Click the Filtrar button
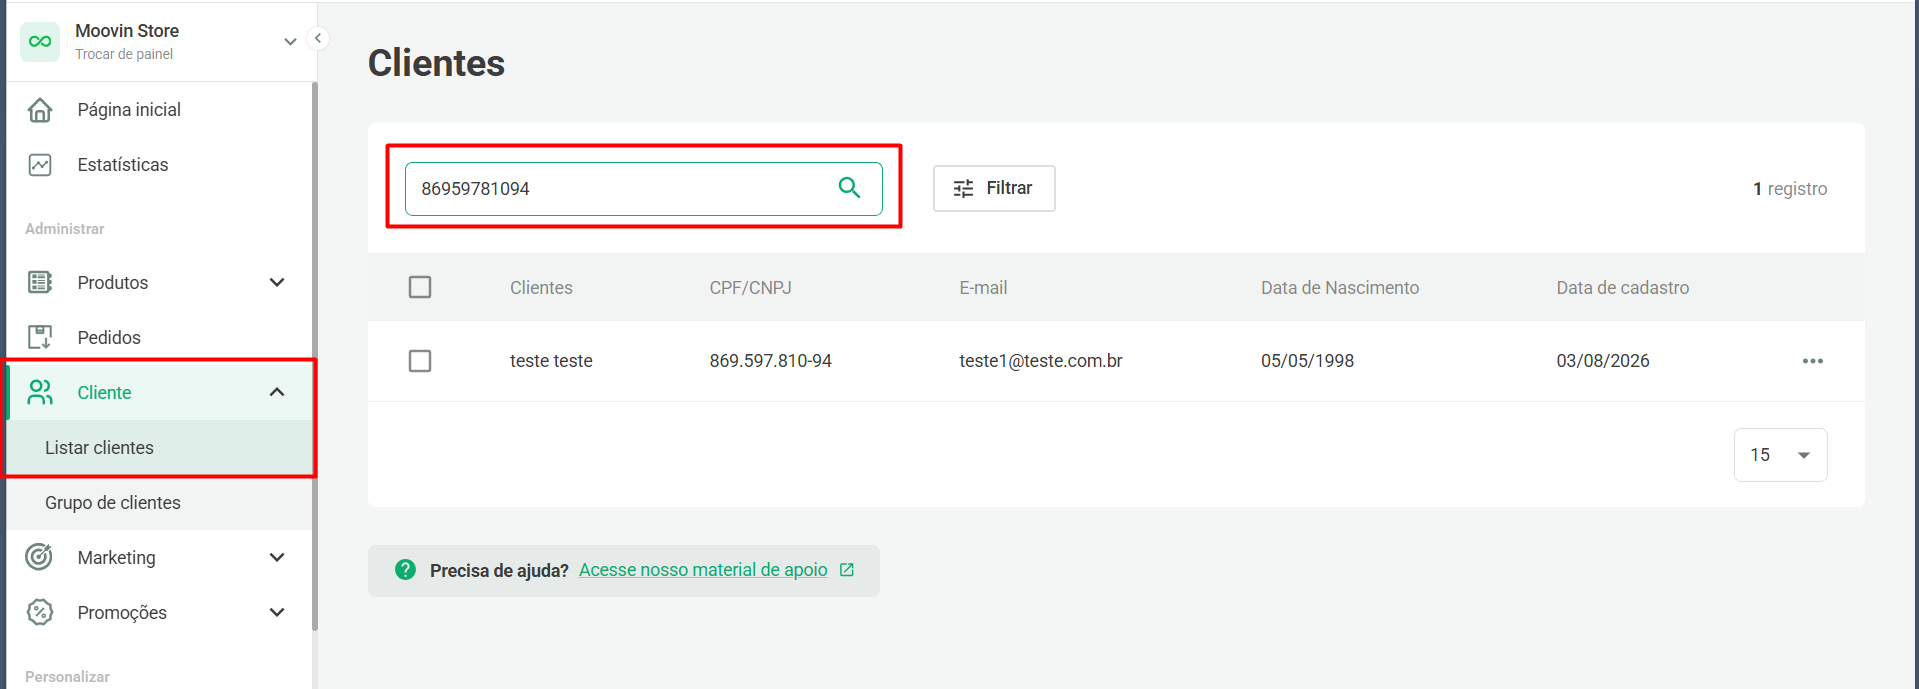 coord(994,188)
